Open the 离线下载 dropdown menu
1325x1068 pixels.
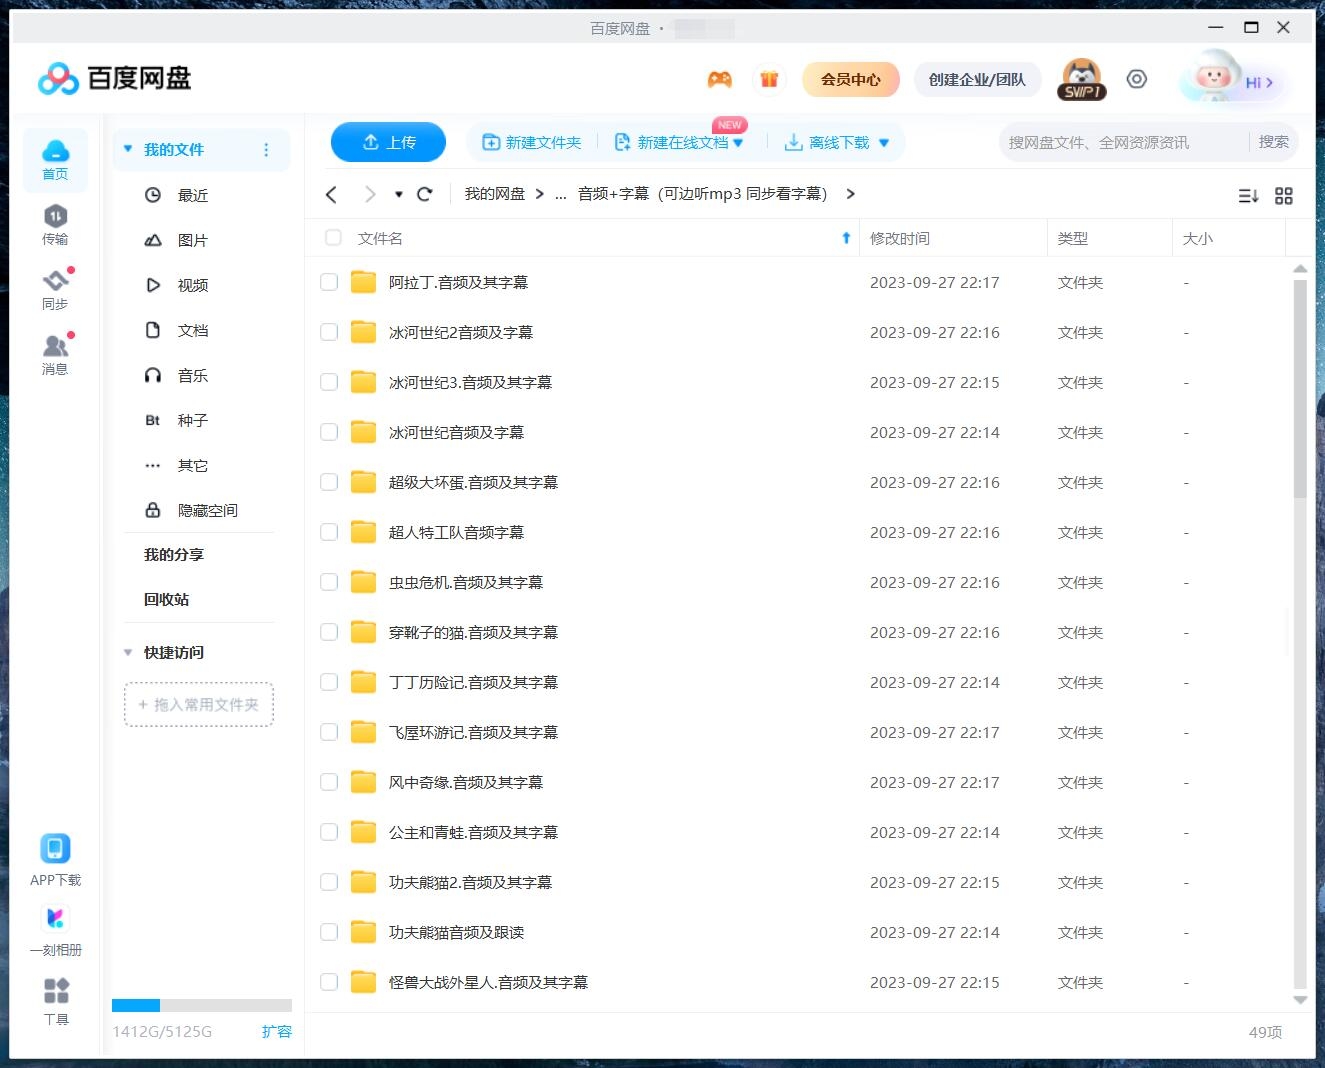(883, 142)
